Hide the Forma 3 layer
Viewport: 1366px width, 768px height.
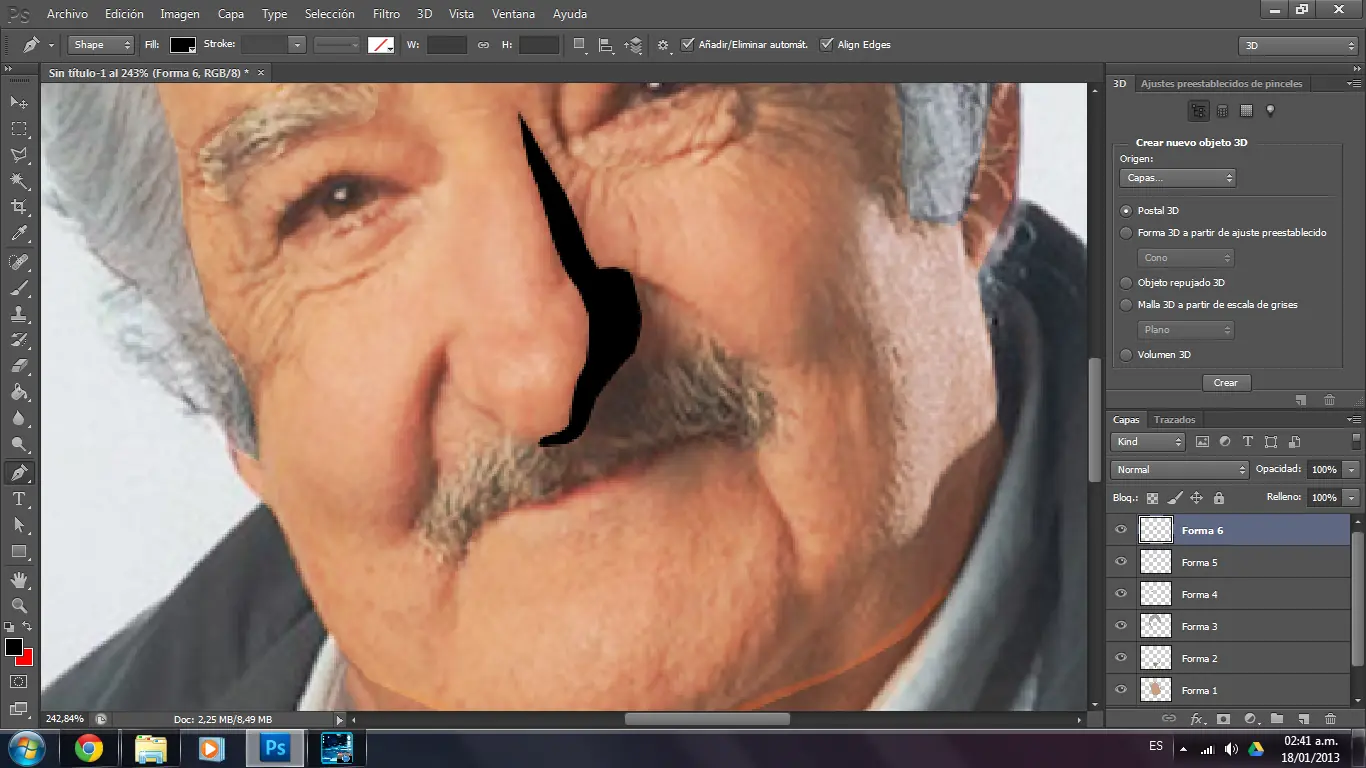tap(1121, 626)
